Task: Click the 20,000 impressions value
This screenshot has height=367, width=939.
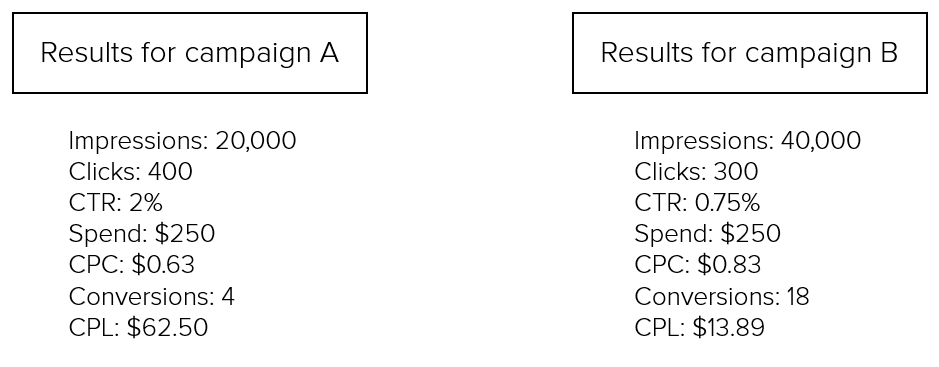Action: [256, 141]
